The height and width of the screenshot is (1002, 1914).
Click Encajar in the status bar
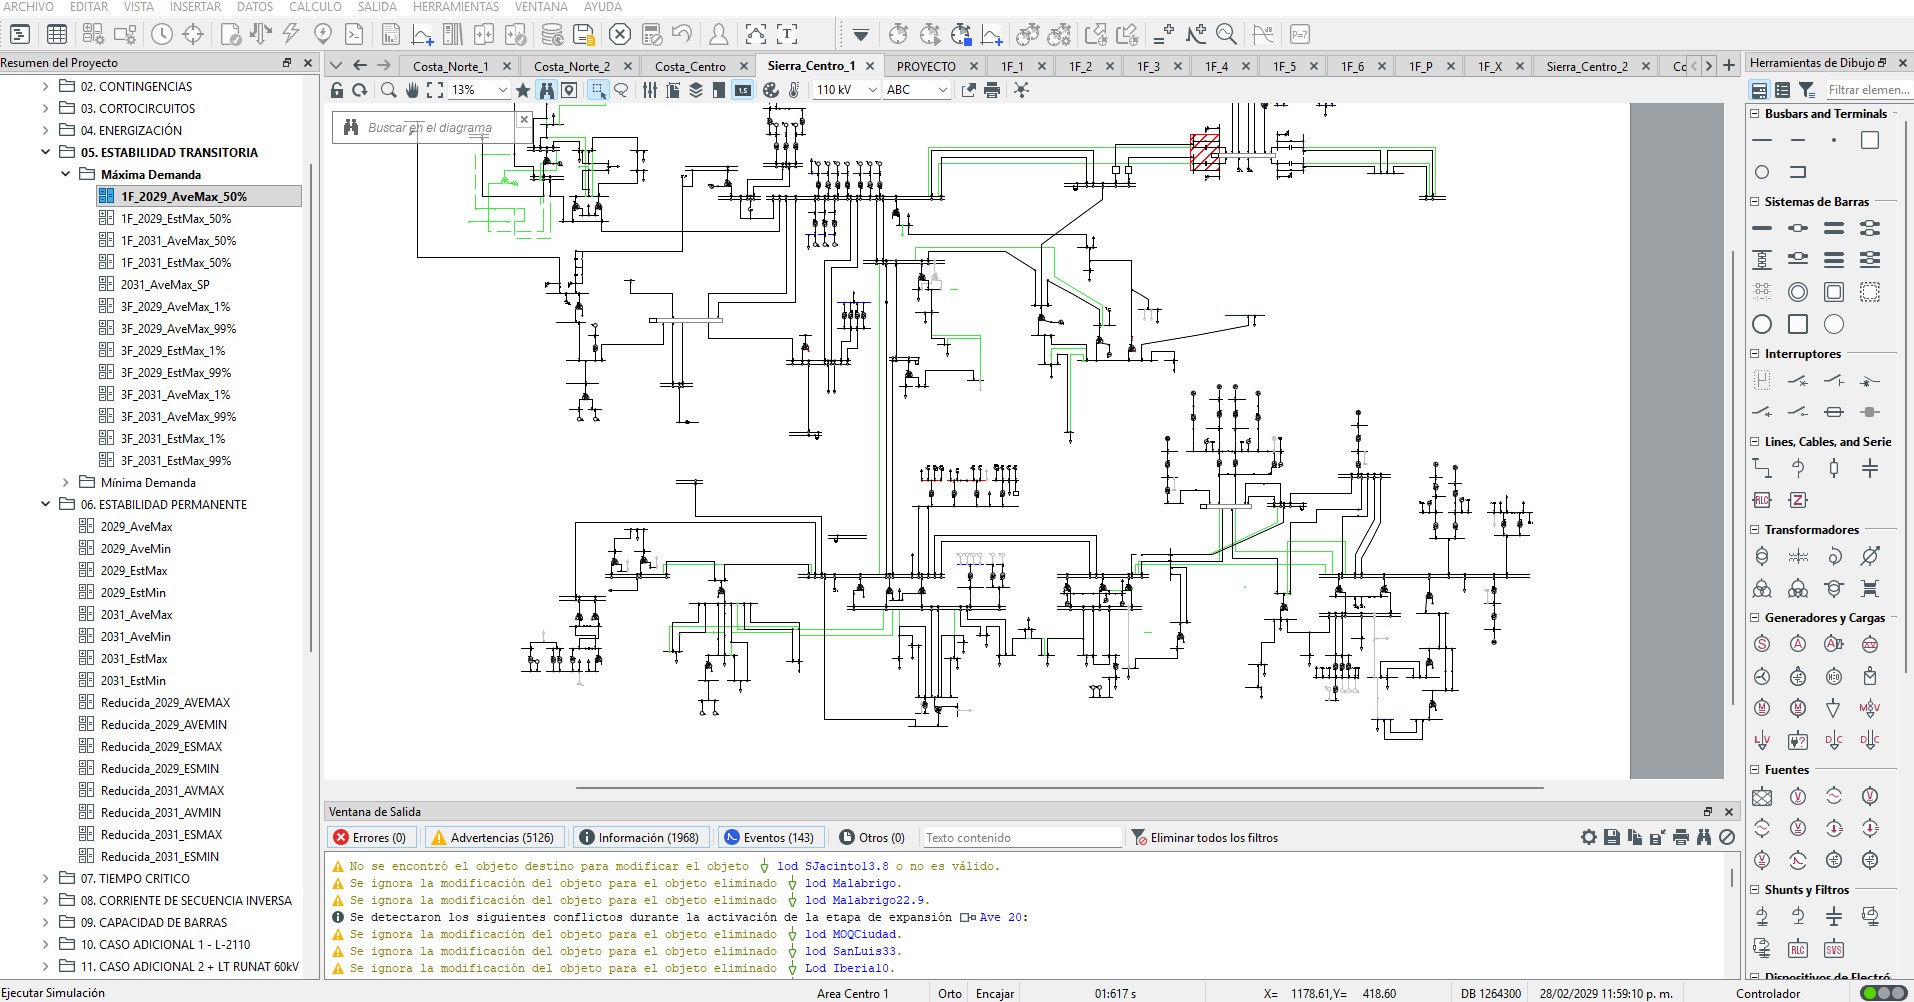pos(994,993)
